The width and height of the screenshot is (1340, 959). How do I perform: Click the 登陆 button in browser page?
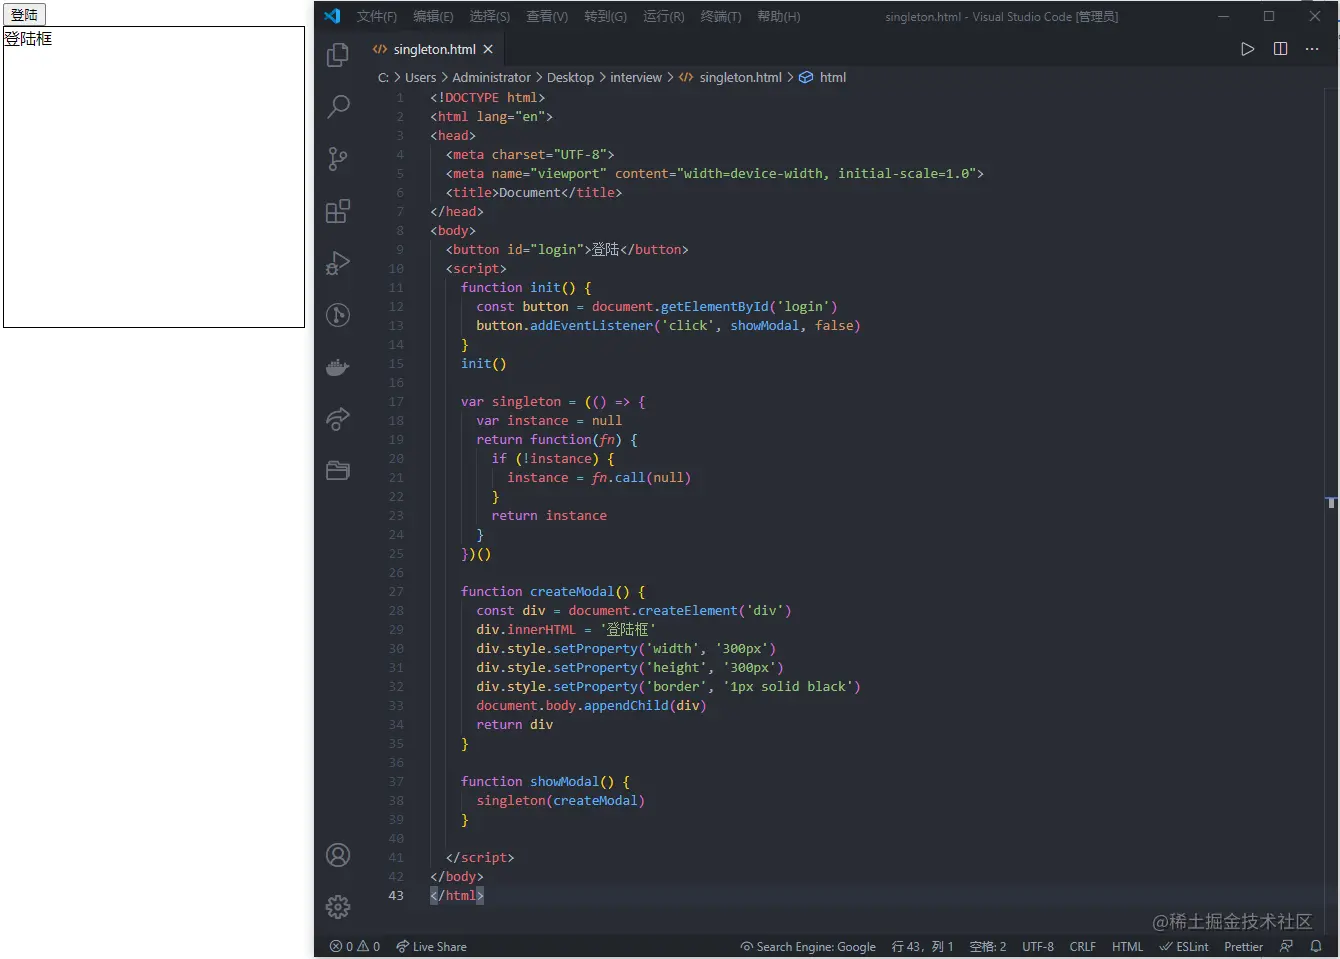point(24,15)
